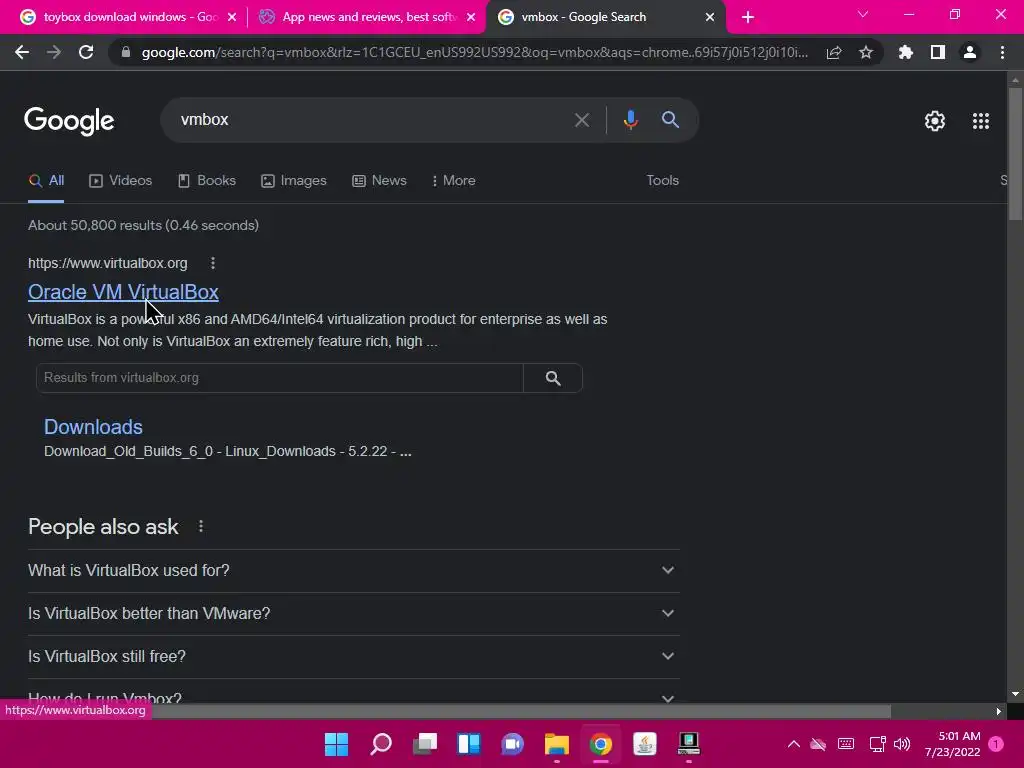
Task: Open virtualbox.org result options menu
Action: click(x=213, y=263)
